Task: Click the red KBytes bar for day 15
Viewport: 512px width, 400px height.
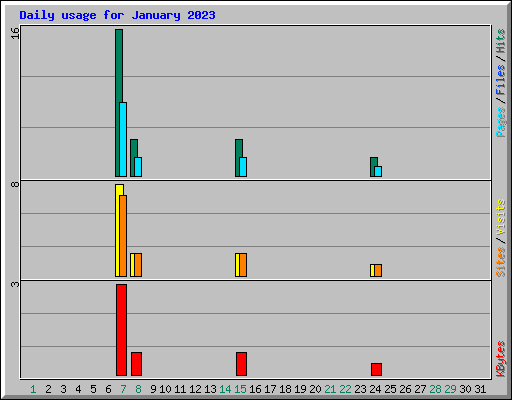Action: pyautogui.click(x=241, y=364)
